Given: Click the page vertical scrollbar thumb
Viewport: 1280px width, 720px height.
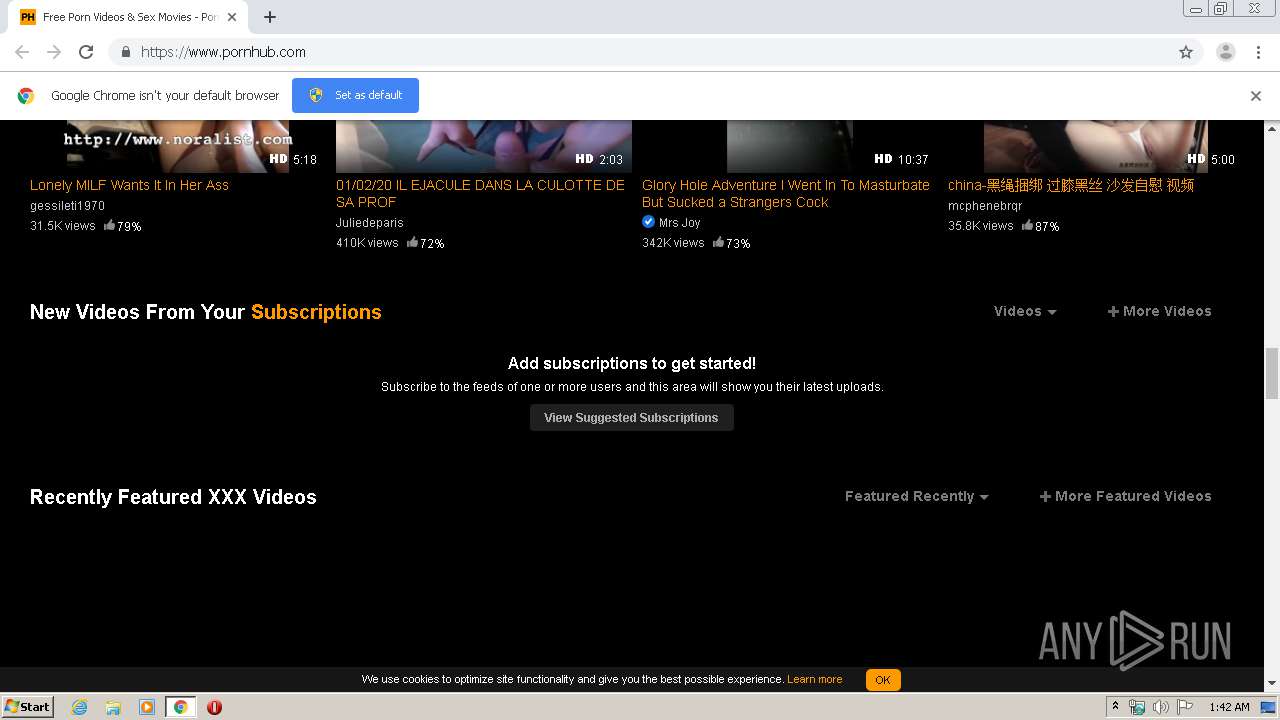Looking at the screenshot, I should (x=1272, y=373).
